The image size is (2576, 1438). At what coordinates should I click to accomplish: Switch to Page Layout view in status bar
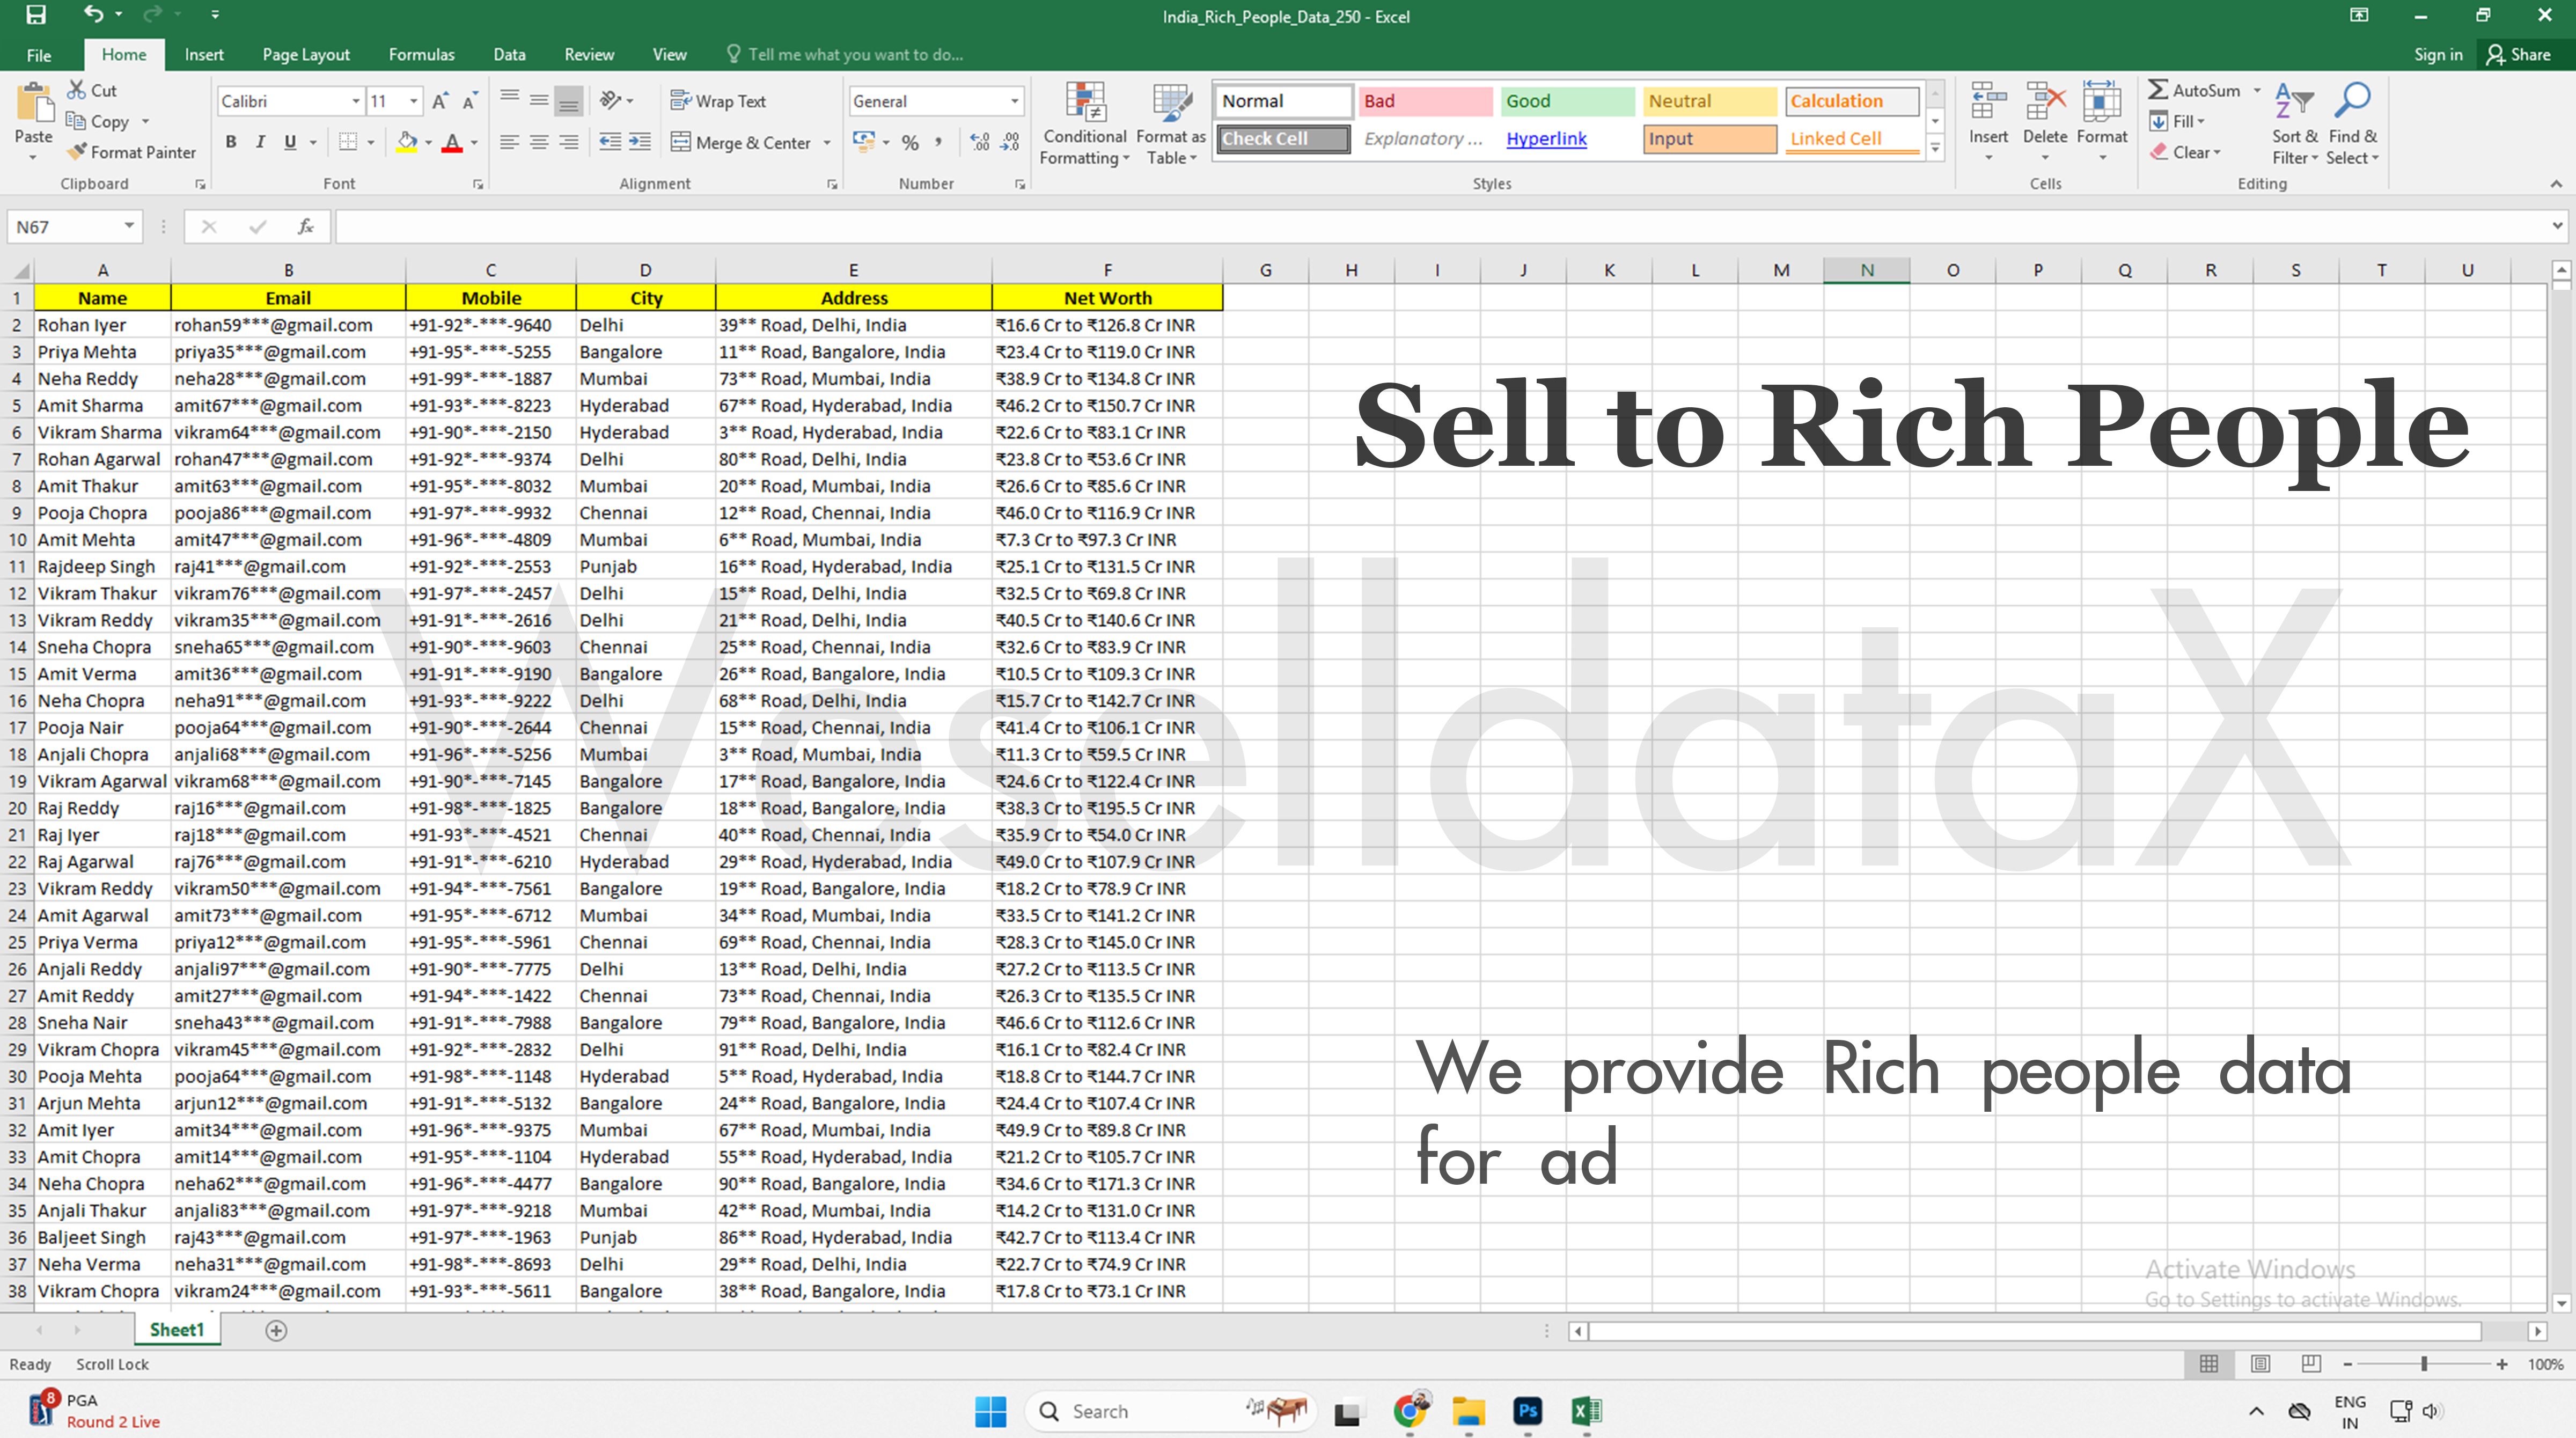click(x=2260, y=1364)
